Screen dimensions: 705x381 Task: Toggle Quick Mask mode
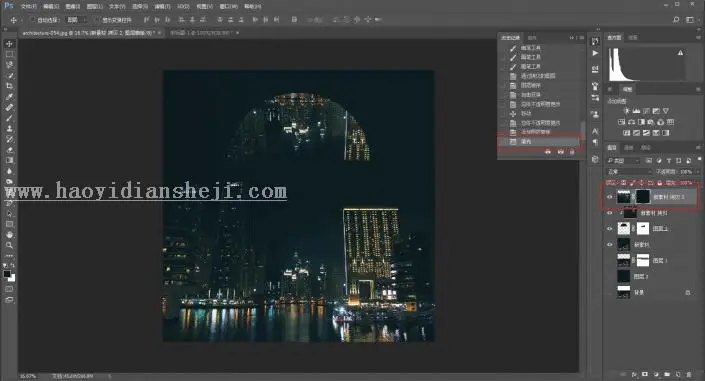coord(9,289)
